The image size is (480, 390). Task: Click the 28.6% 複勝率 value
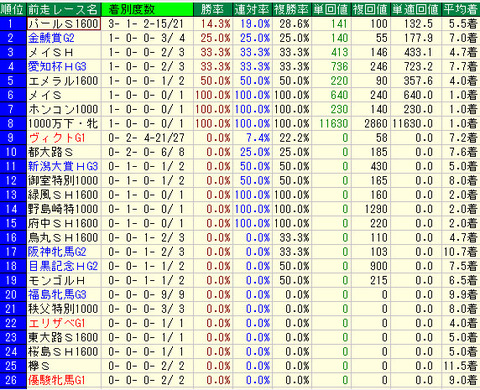pos(294,24)
